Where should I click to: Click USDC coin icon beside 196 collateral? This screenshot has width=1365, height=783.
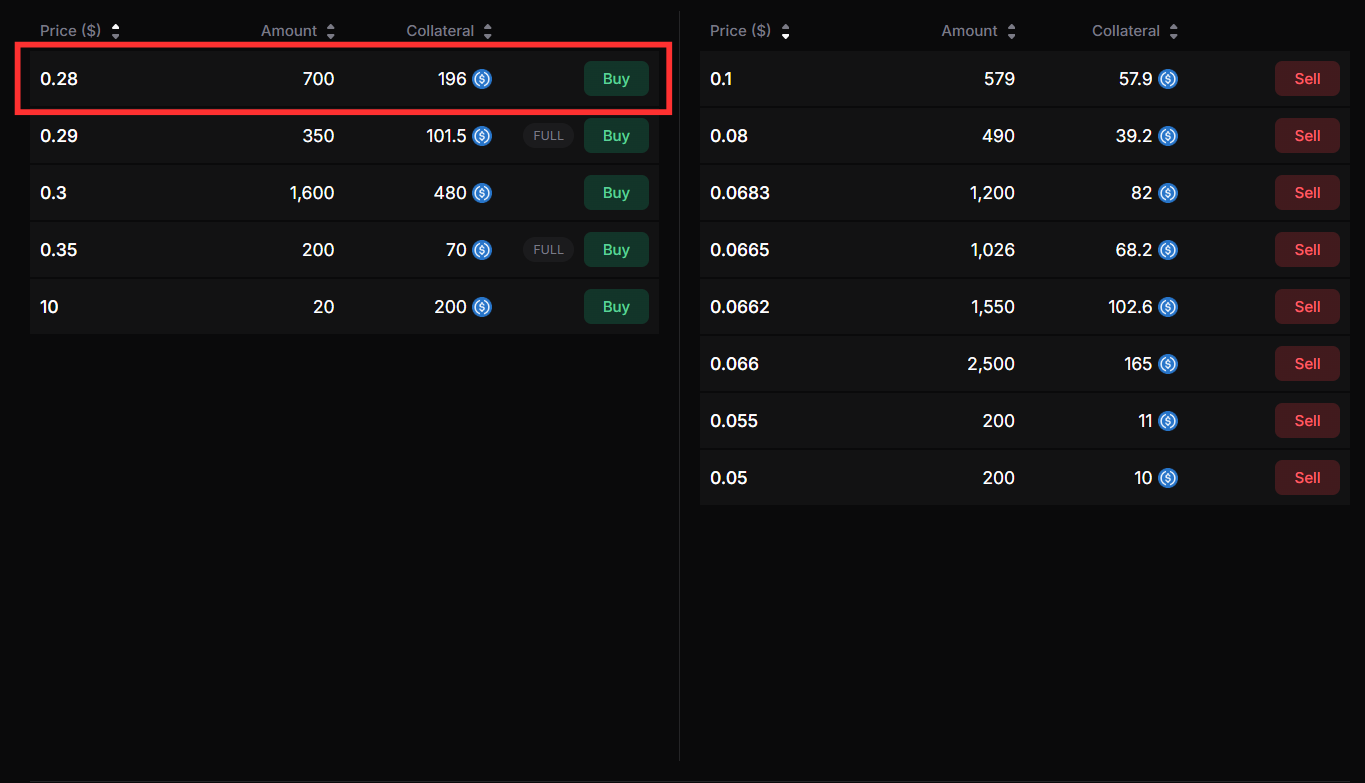pos(482,79)
